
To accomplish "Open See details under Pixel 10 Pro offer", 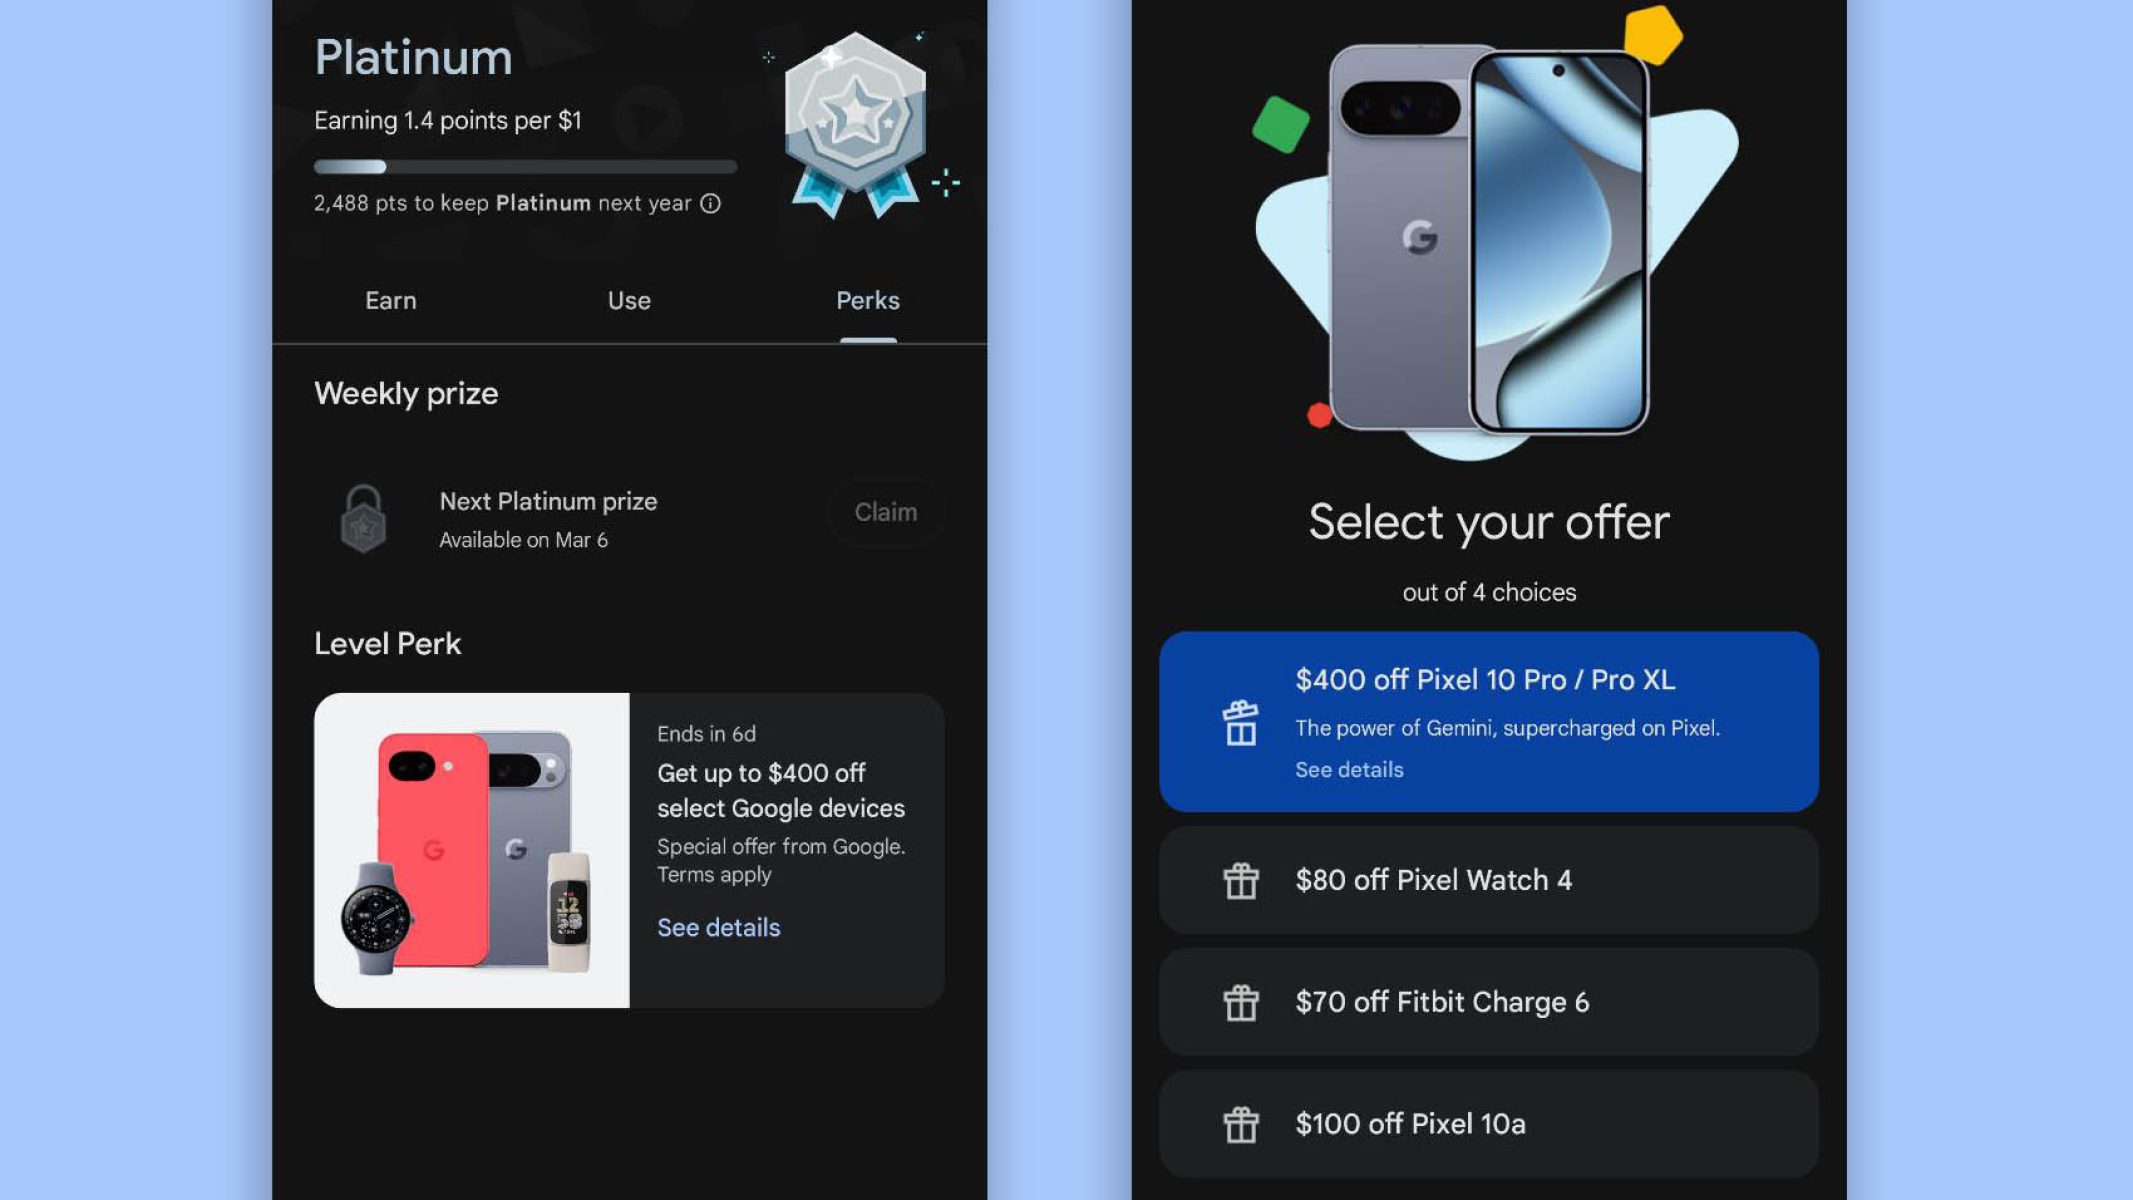I will 1349,770.
